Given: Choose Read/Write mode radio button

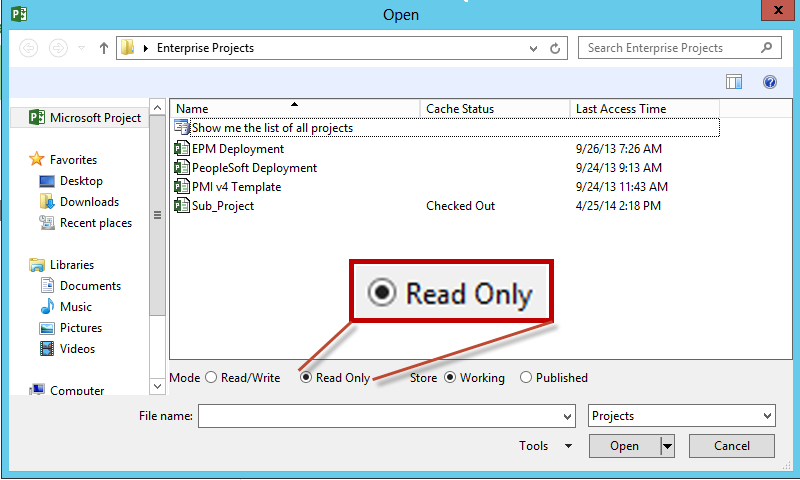Looking at the screenshot, I should pyautogui.click(x=211, y=377).
